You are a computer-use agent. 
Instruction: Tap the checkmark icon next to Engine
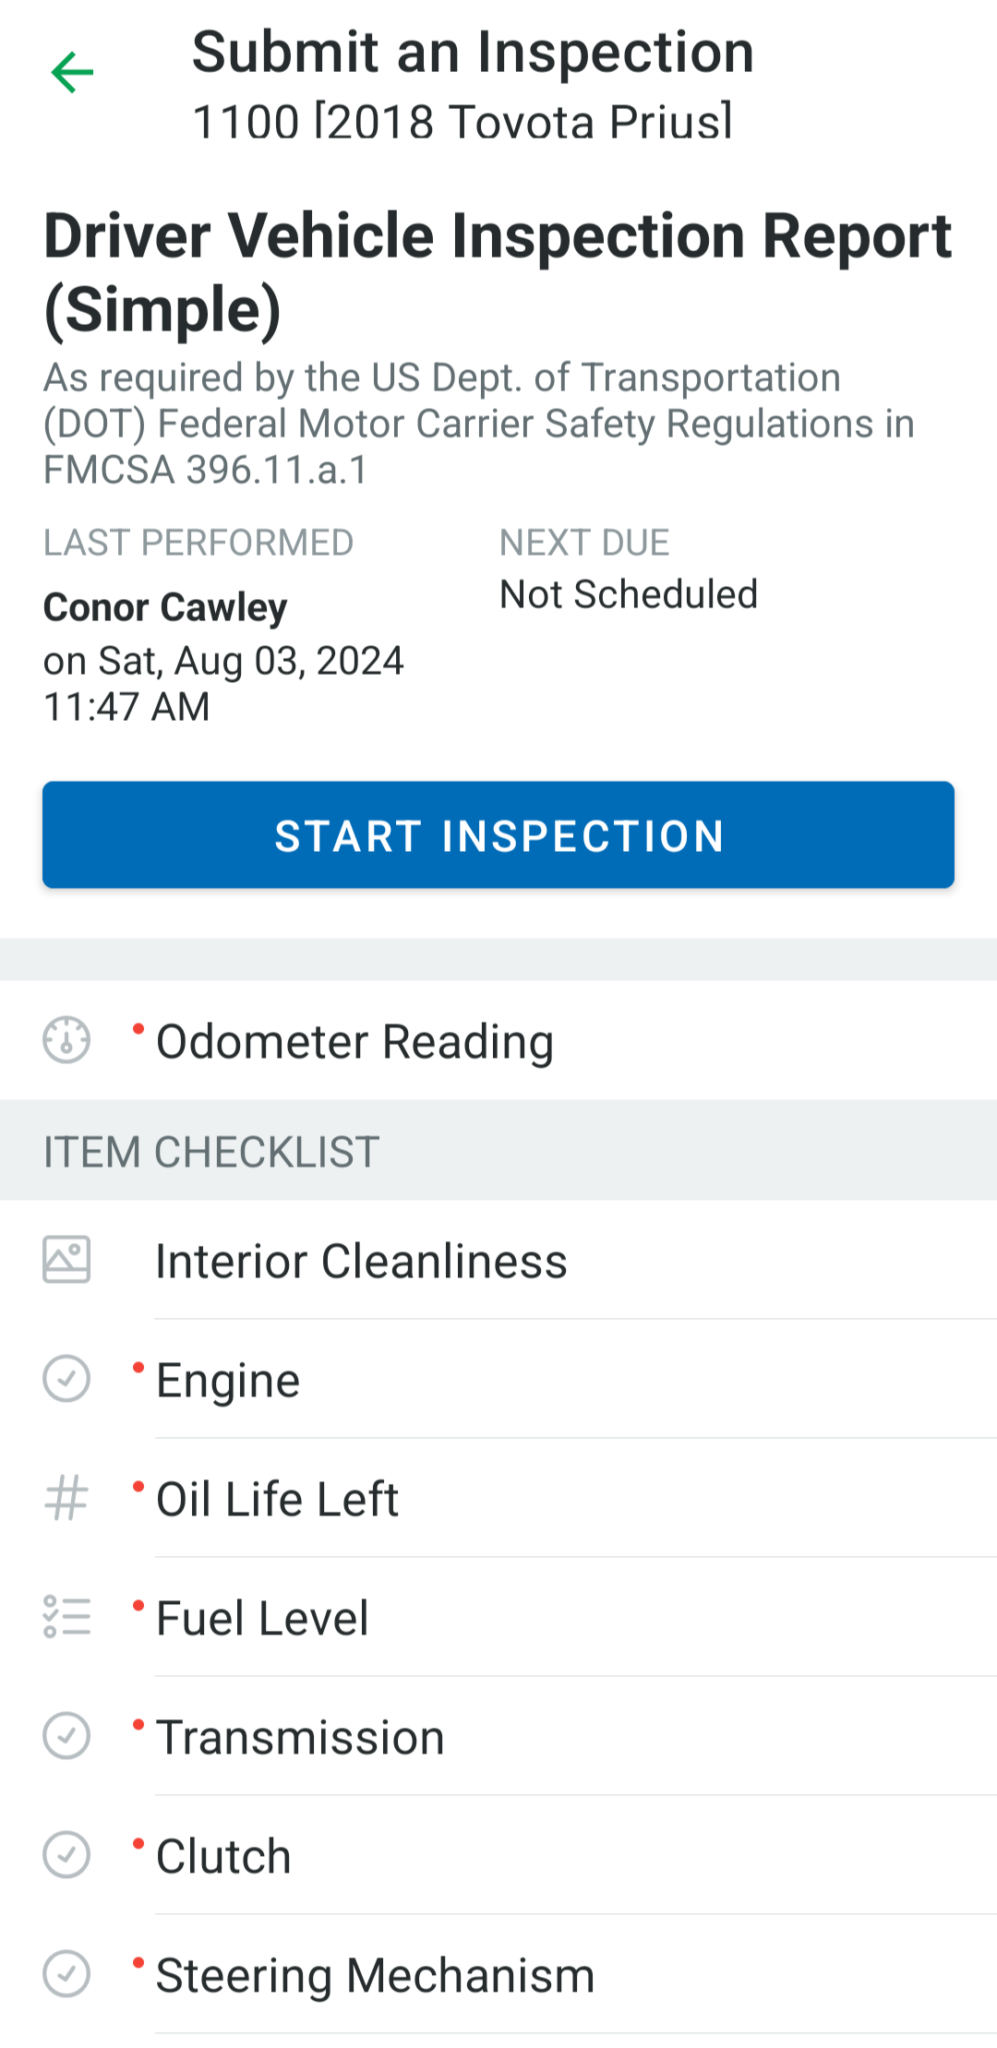point(66,1380)
